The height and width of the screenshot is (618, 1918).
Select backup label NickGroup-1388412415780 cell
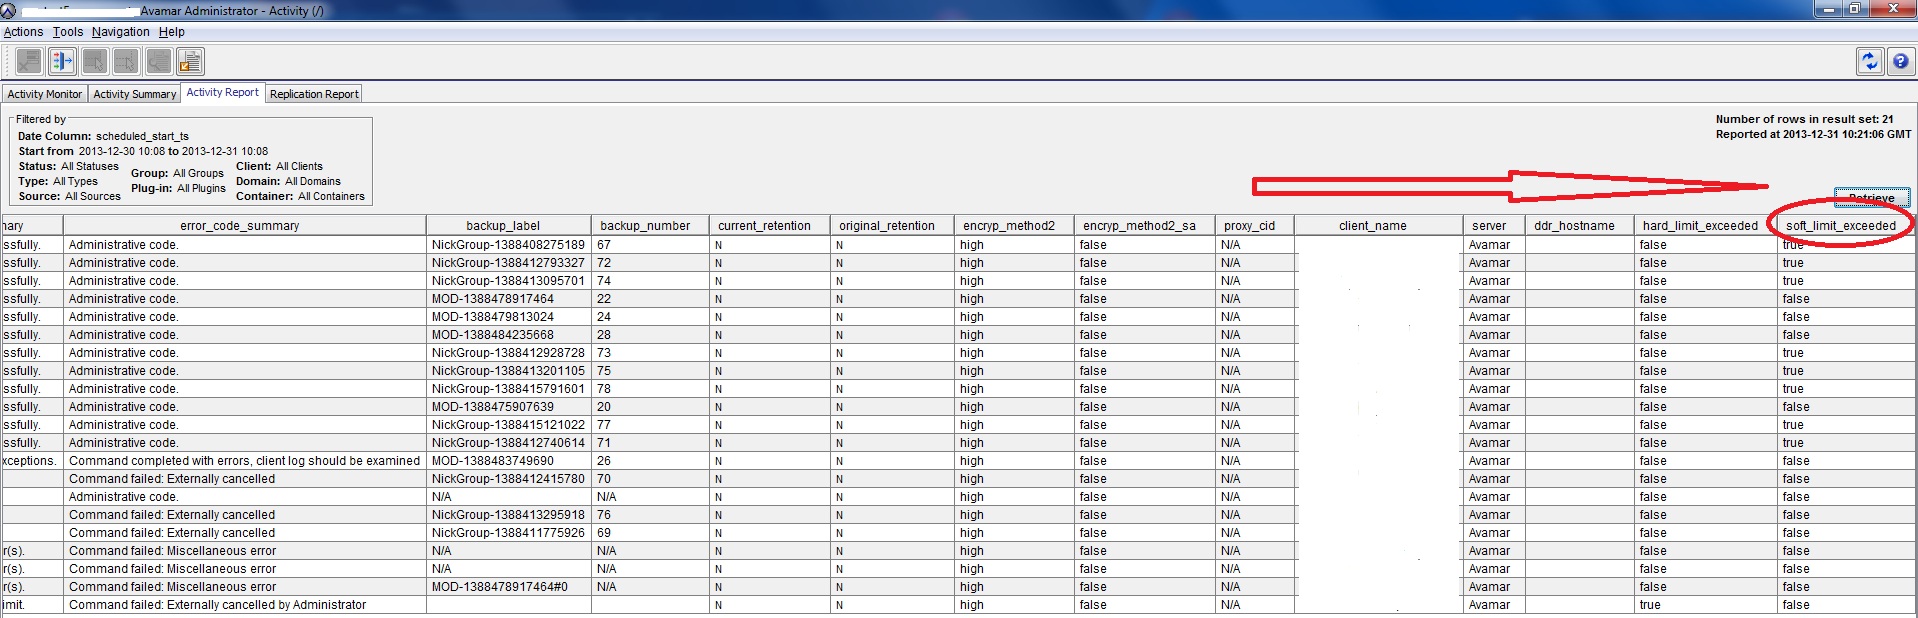508,479
